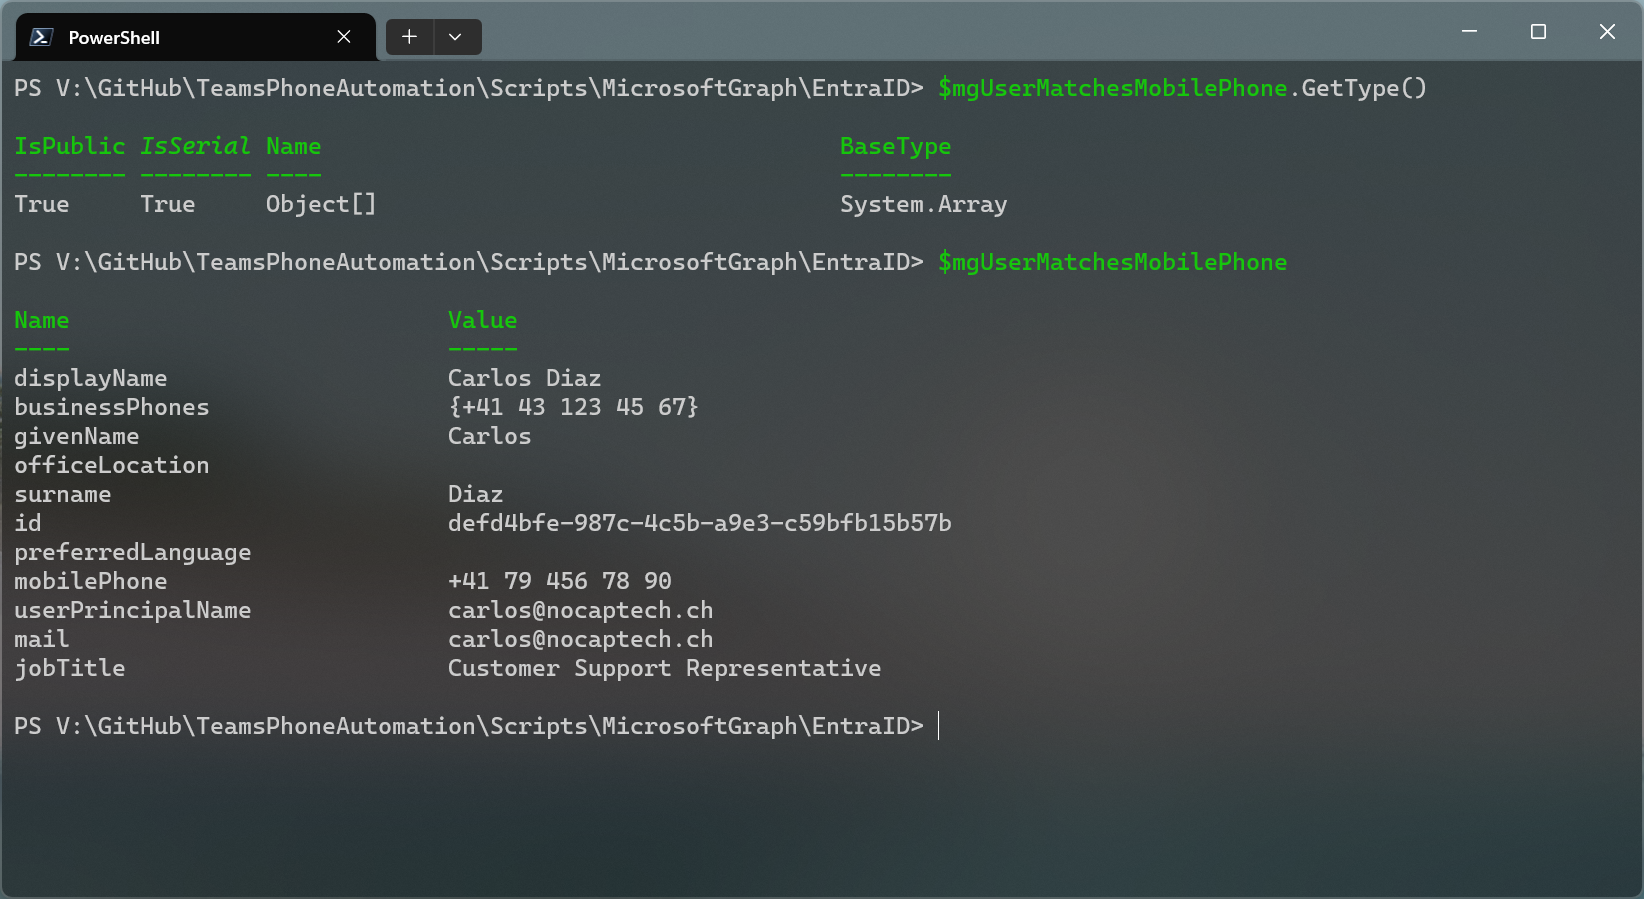Click the IsPublic column header
Viewport: 1644px width, 899px height.
70,146
